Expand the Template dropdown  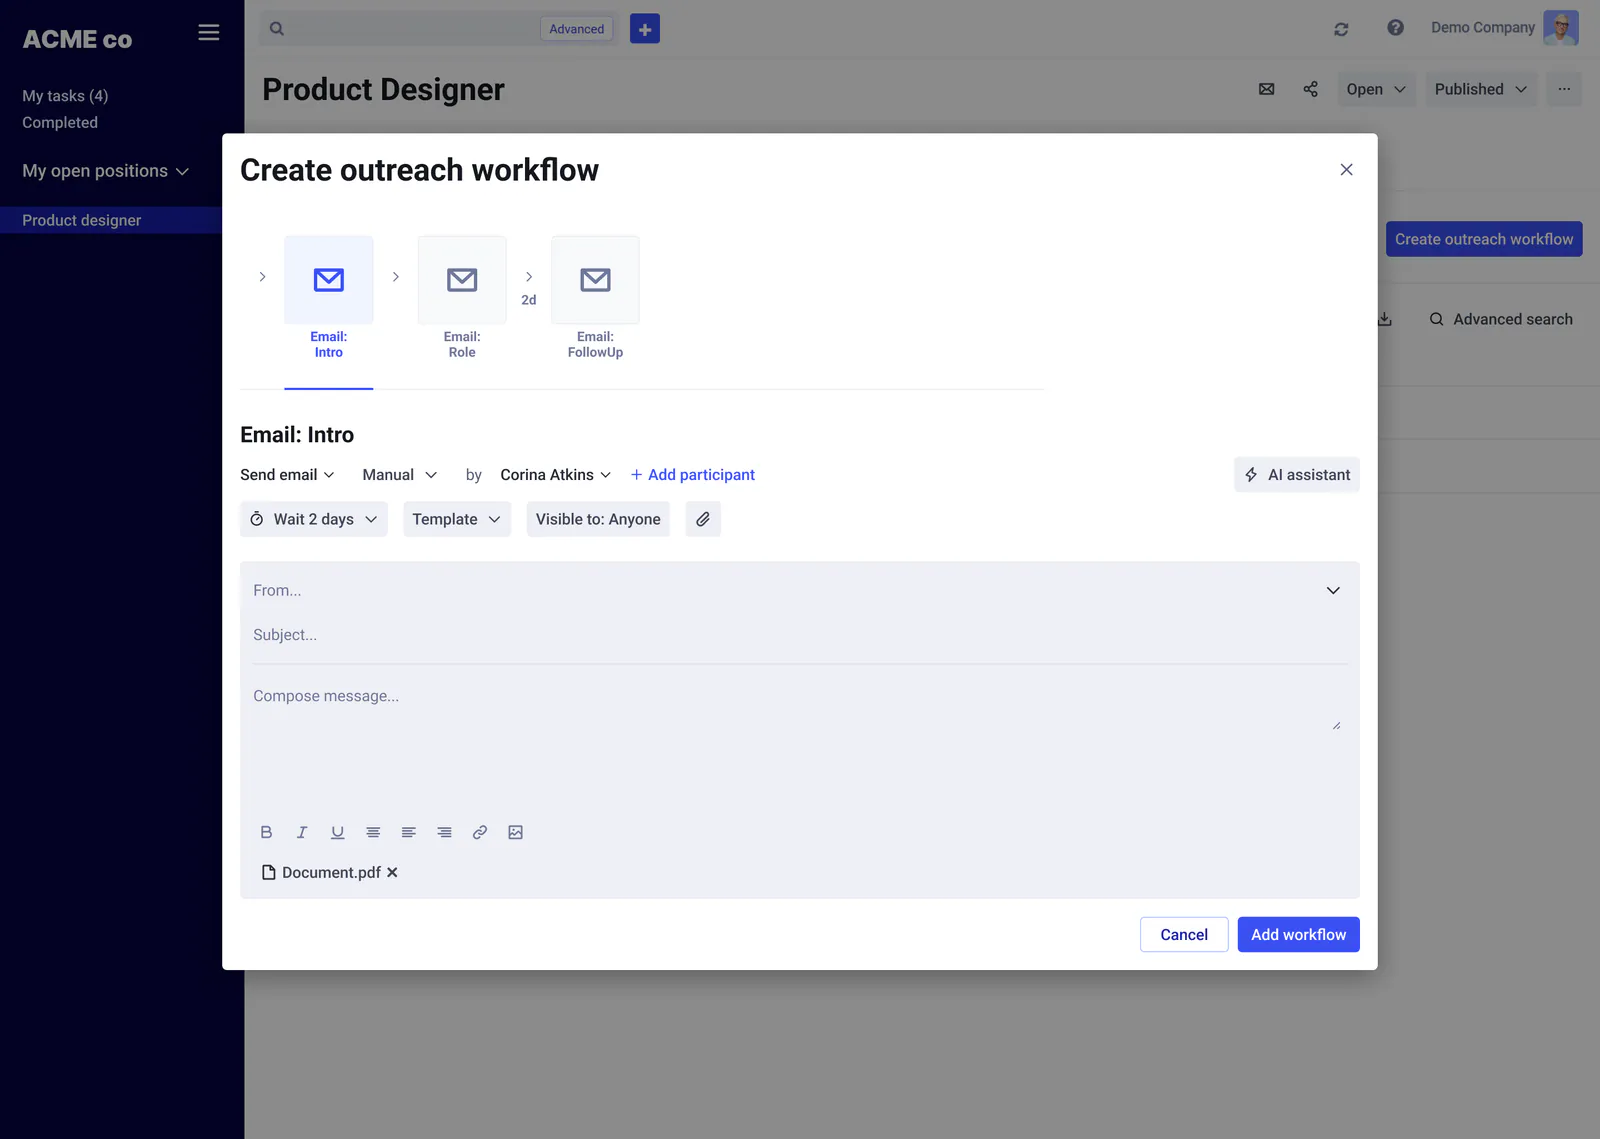click(457, 519)
